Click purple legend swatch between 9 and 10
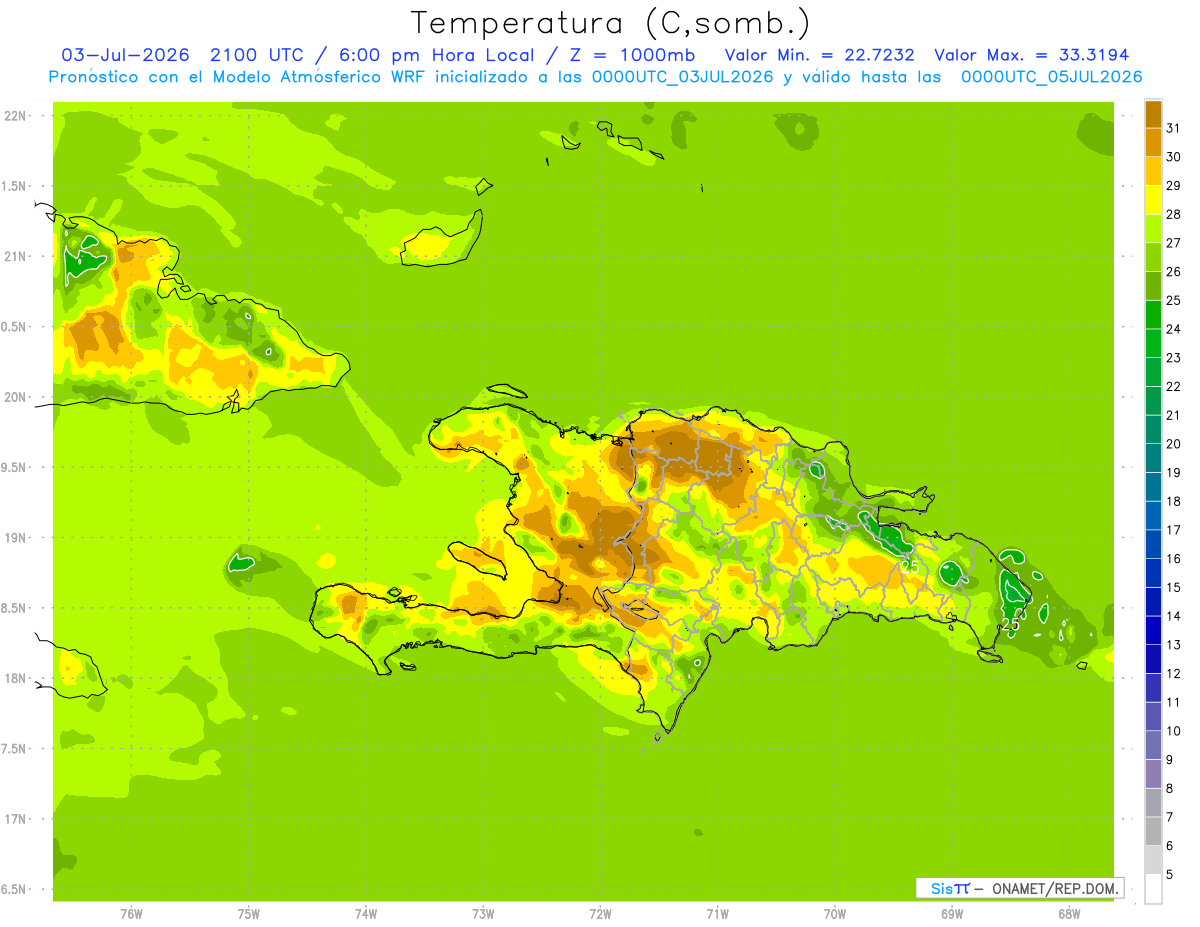1200x927 pixels. tap(1153, 744)
